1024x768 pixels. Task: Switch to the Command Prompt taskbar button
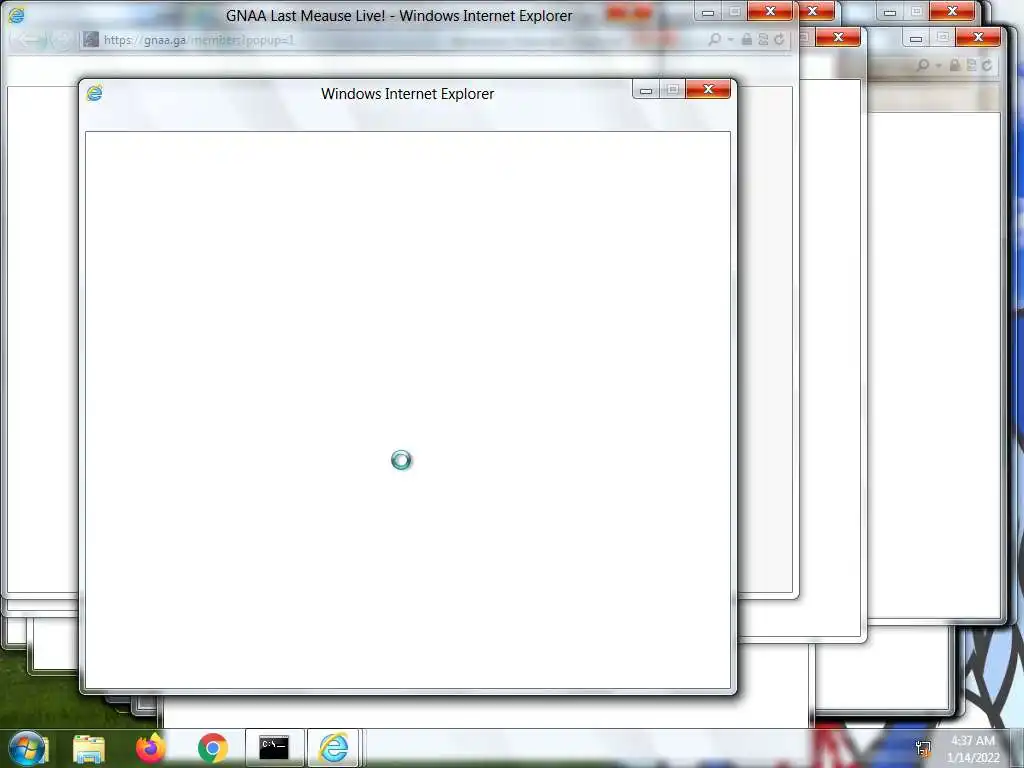click(x=274, y=748)
